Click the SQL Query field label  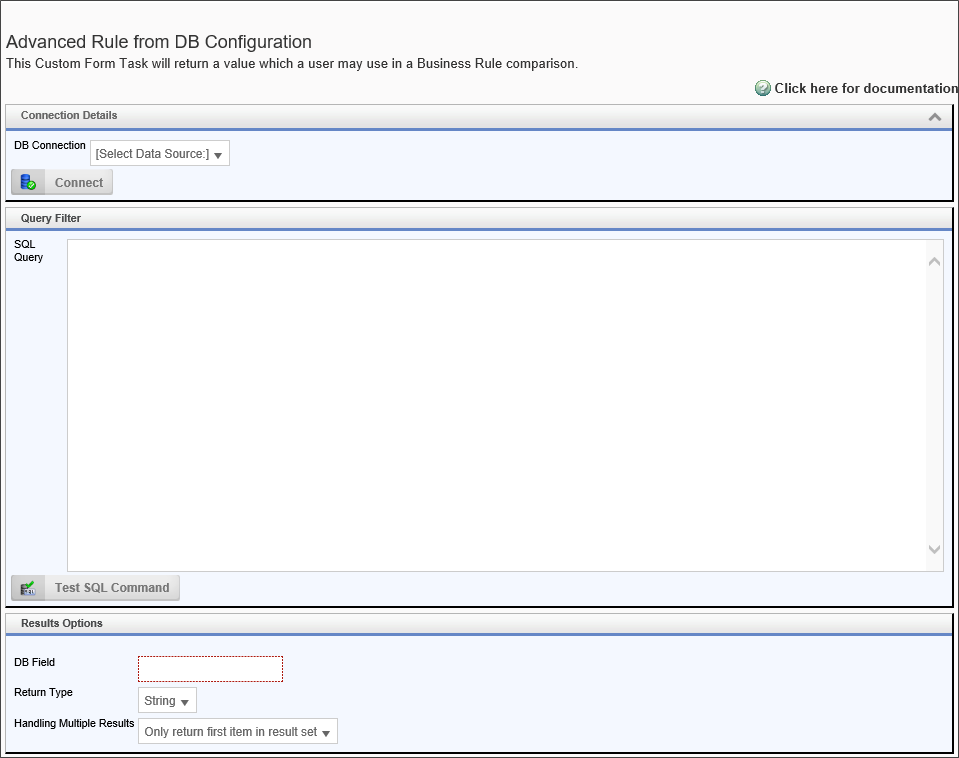28,251
